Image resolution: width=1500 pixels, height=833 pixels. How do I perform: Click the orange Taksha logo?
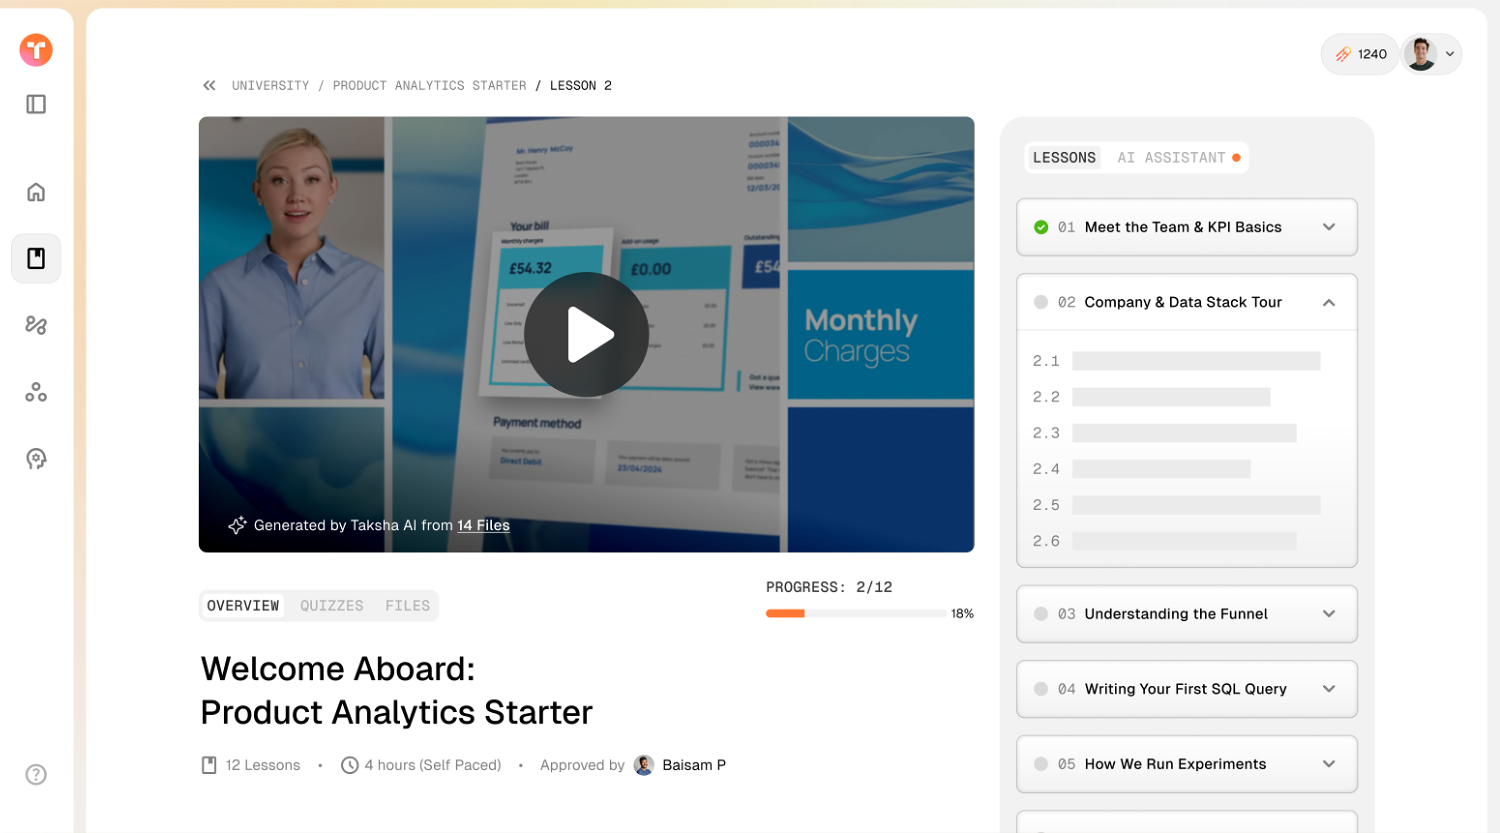pyautogui.click(x=36, y=50)
